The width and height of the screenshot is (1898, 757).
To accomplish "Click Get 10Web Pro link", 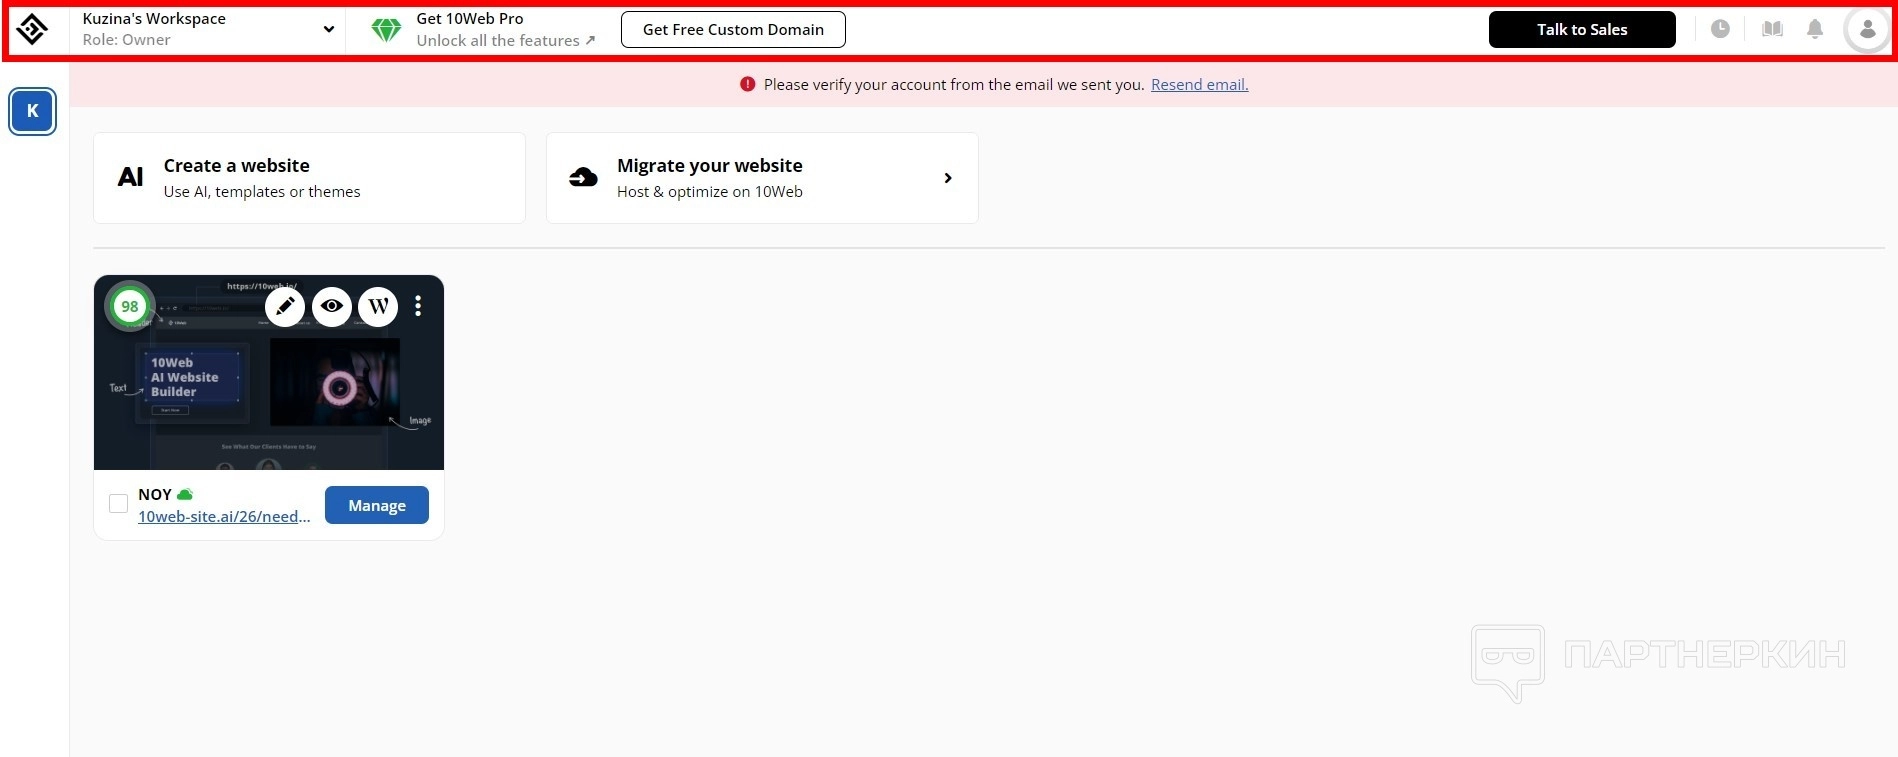I will [470, 19].
